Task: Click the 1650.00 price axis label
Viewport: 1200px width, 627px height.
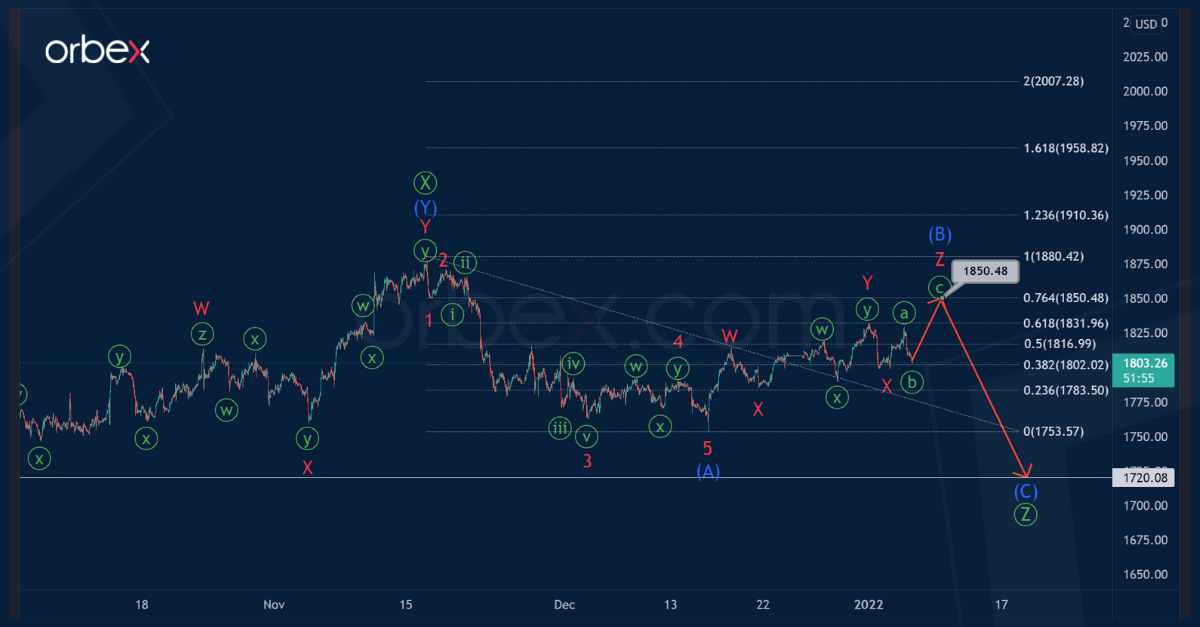Action: tap(1146, 575)
